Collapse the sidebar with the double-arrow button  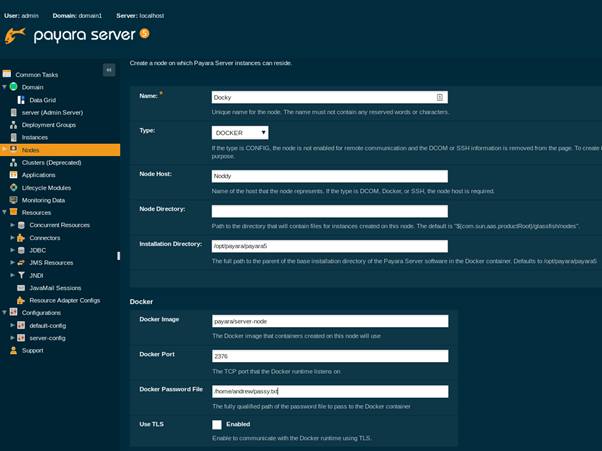(x=109, y=70)
